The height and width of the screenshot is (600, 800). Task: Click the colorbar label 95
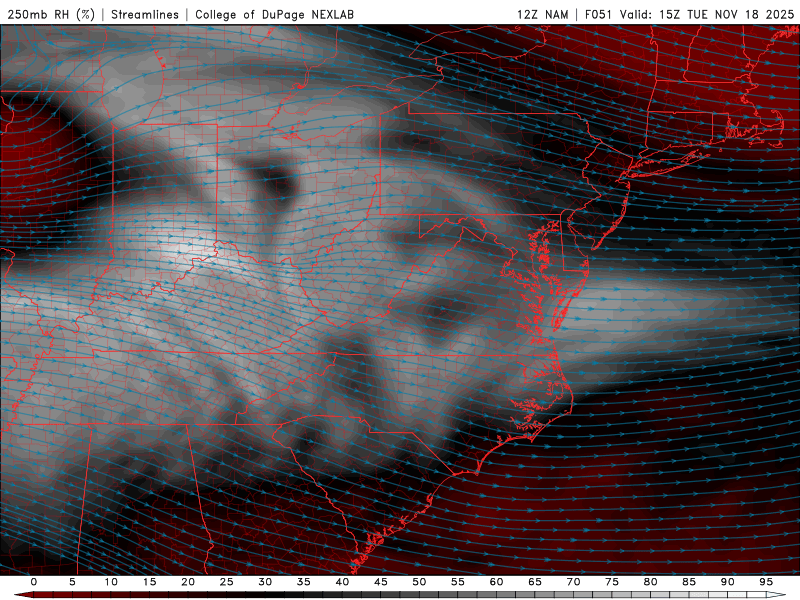(766, 582)
